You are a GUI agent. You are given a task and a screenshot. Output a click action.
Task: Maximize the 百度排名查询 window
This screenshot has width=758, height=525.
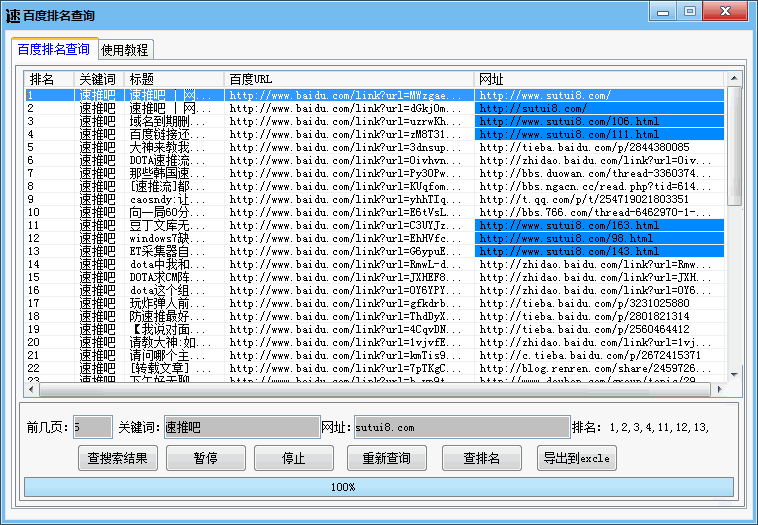(x=689, y=12)
